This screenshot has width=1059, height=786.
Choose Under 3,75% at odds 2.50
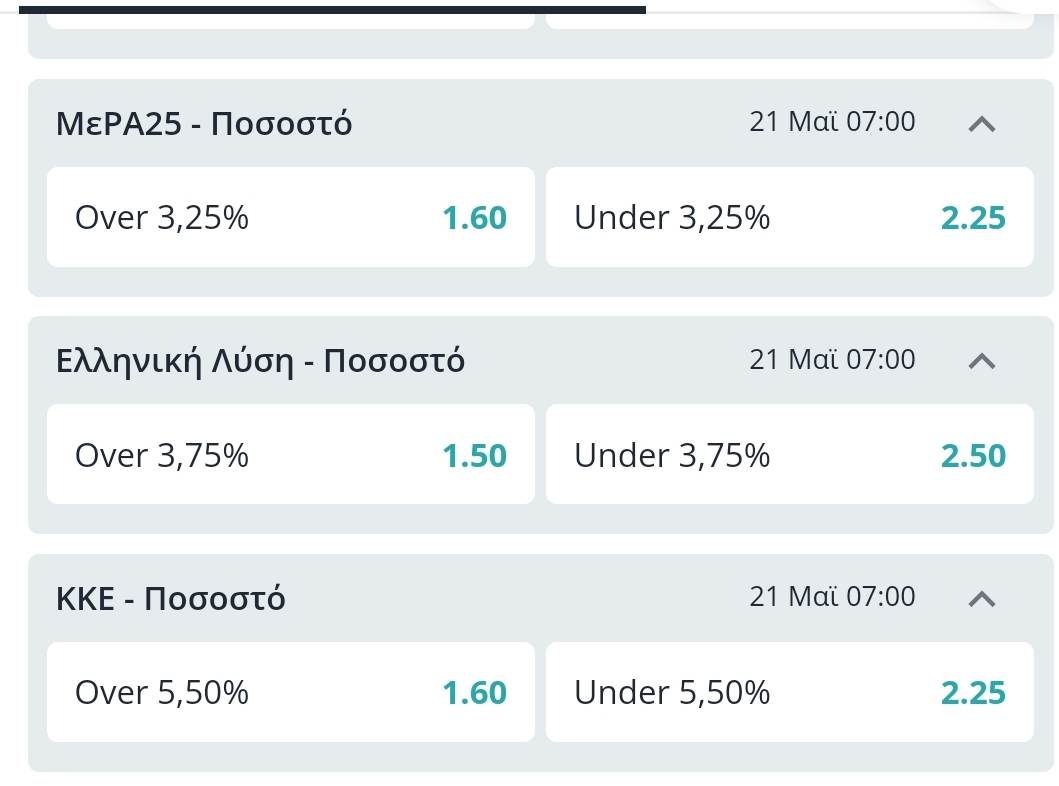789,455
